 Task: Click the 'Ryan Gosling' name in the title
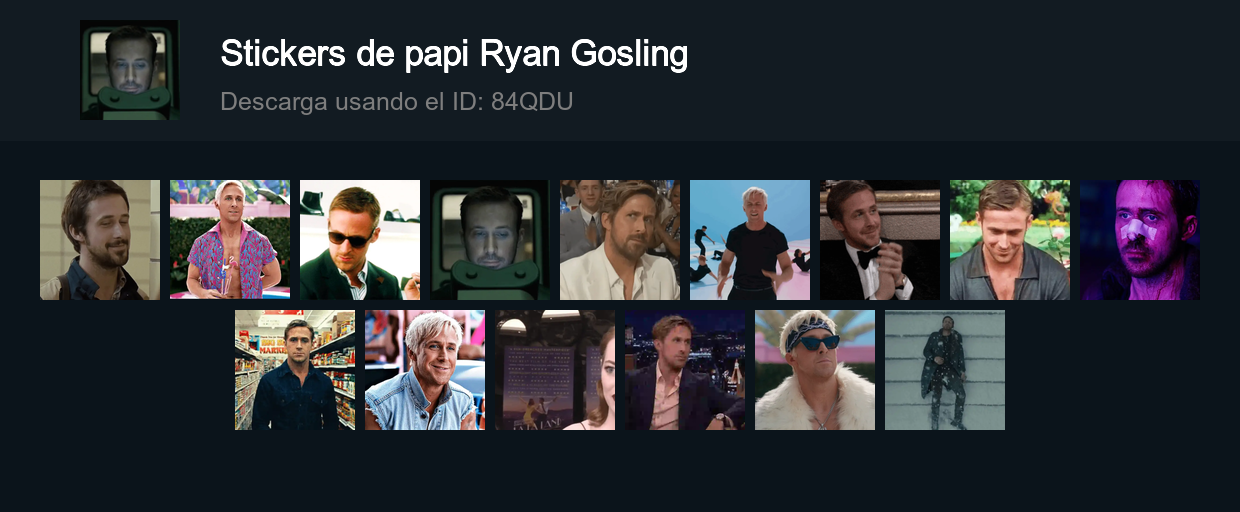click(x=584, y=54)
